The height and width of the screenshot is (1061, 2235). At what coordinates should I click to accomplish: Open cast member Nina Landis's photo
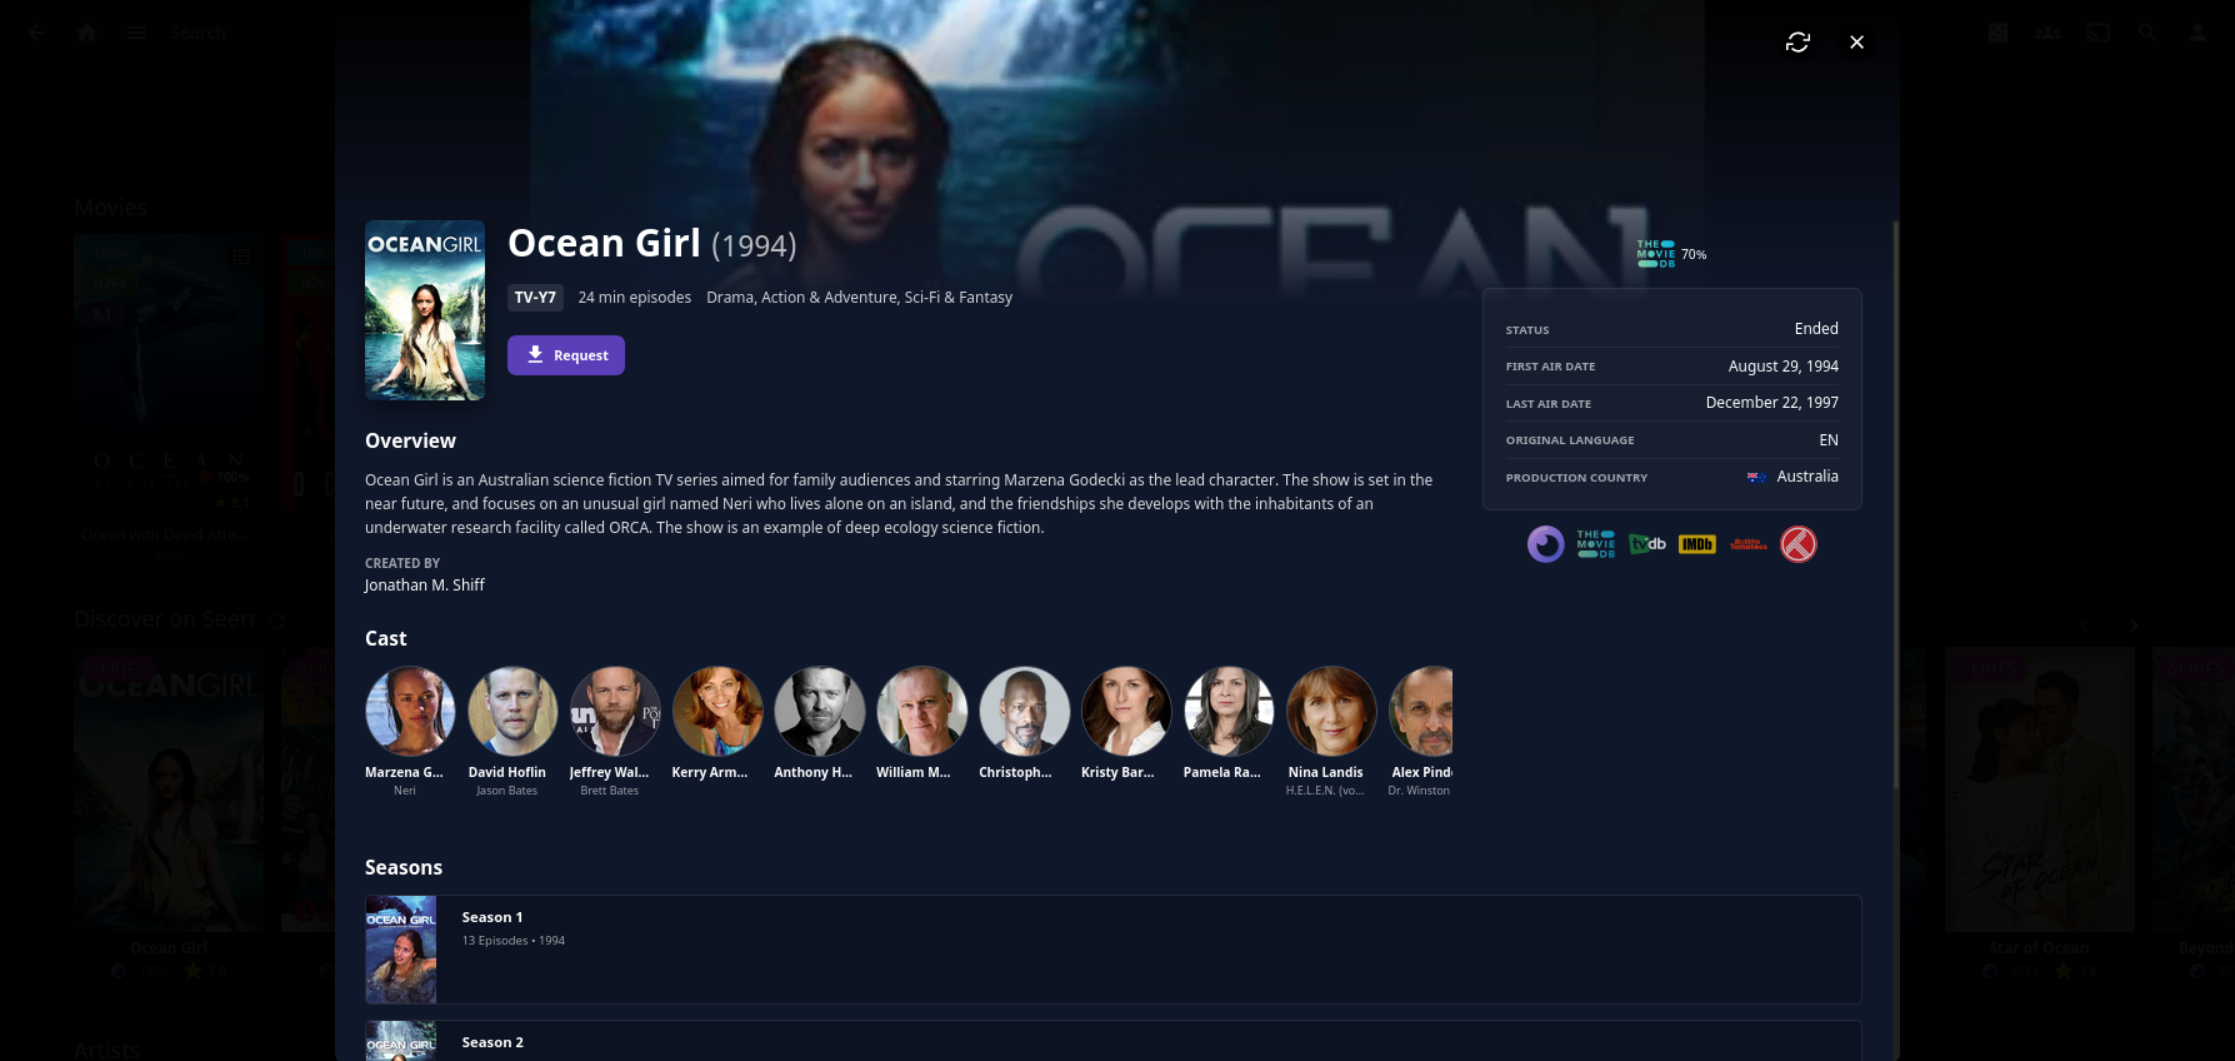pos(1331,711)
